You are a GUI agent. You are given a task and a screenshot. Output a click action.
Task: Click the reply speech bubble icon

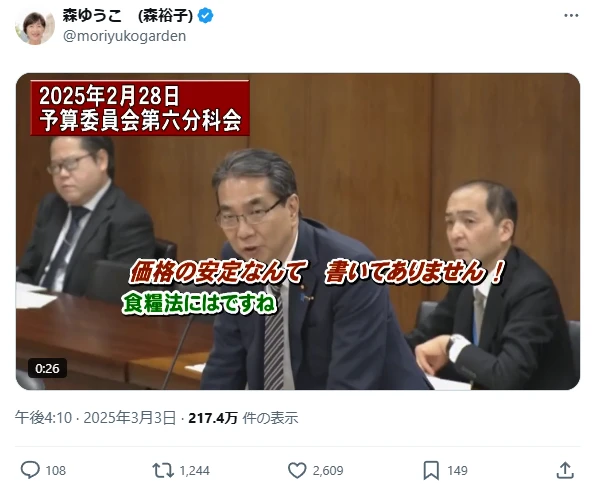[30, 470]
